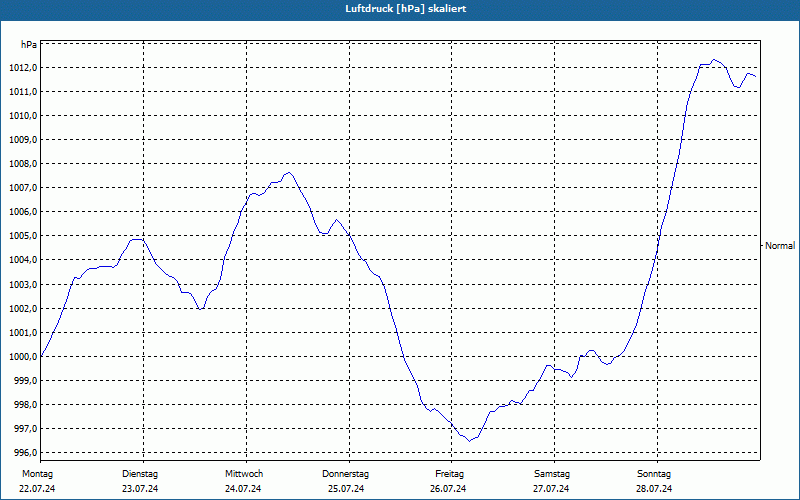The height and width of the screenshot is (500, 800).
Task: Click the 1007,0 axis value
Action: [23, 188]
